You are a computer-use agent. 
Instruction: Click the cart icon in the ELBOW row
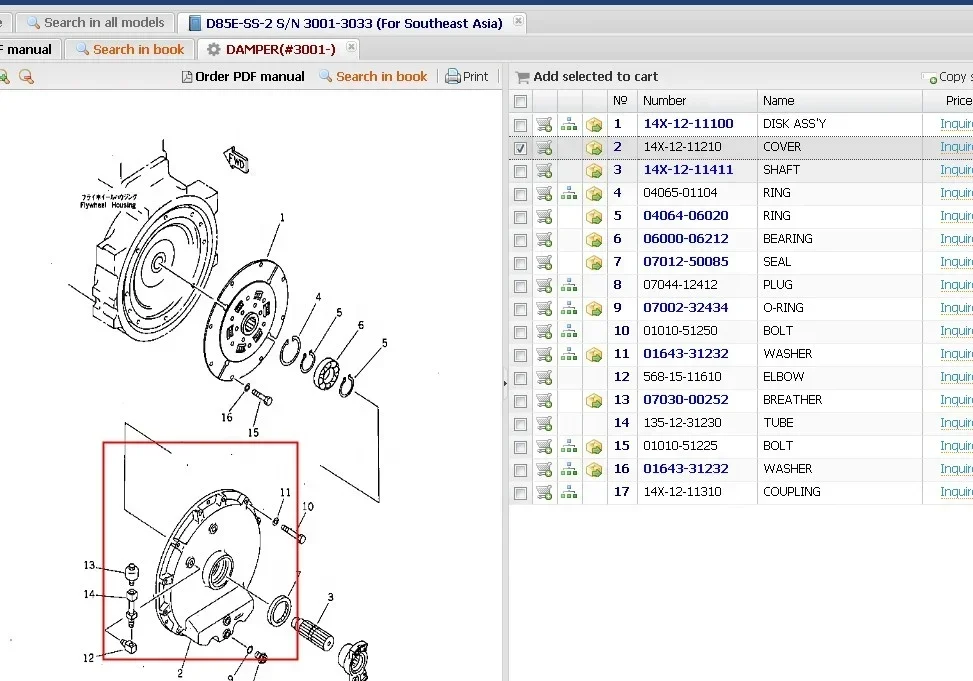click(x=544, y=377)
